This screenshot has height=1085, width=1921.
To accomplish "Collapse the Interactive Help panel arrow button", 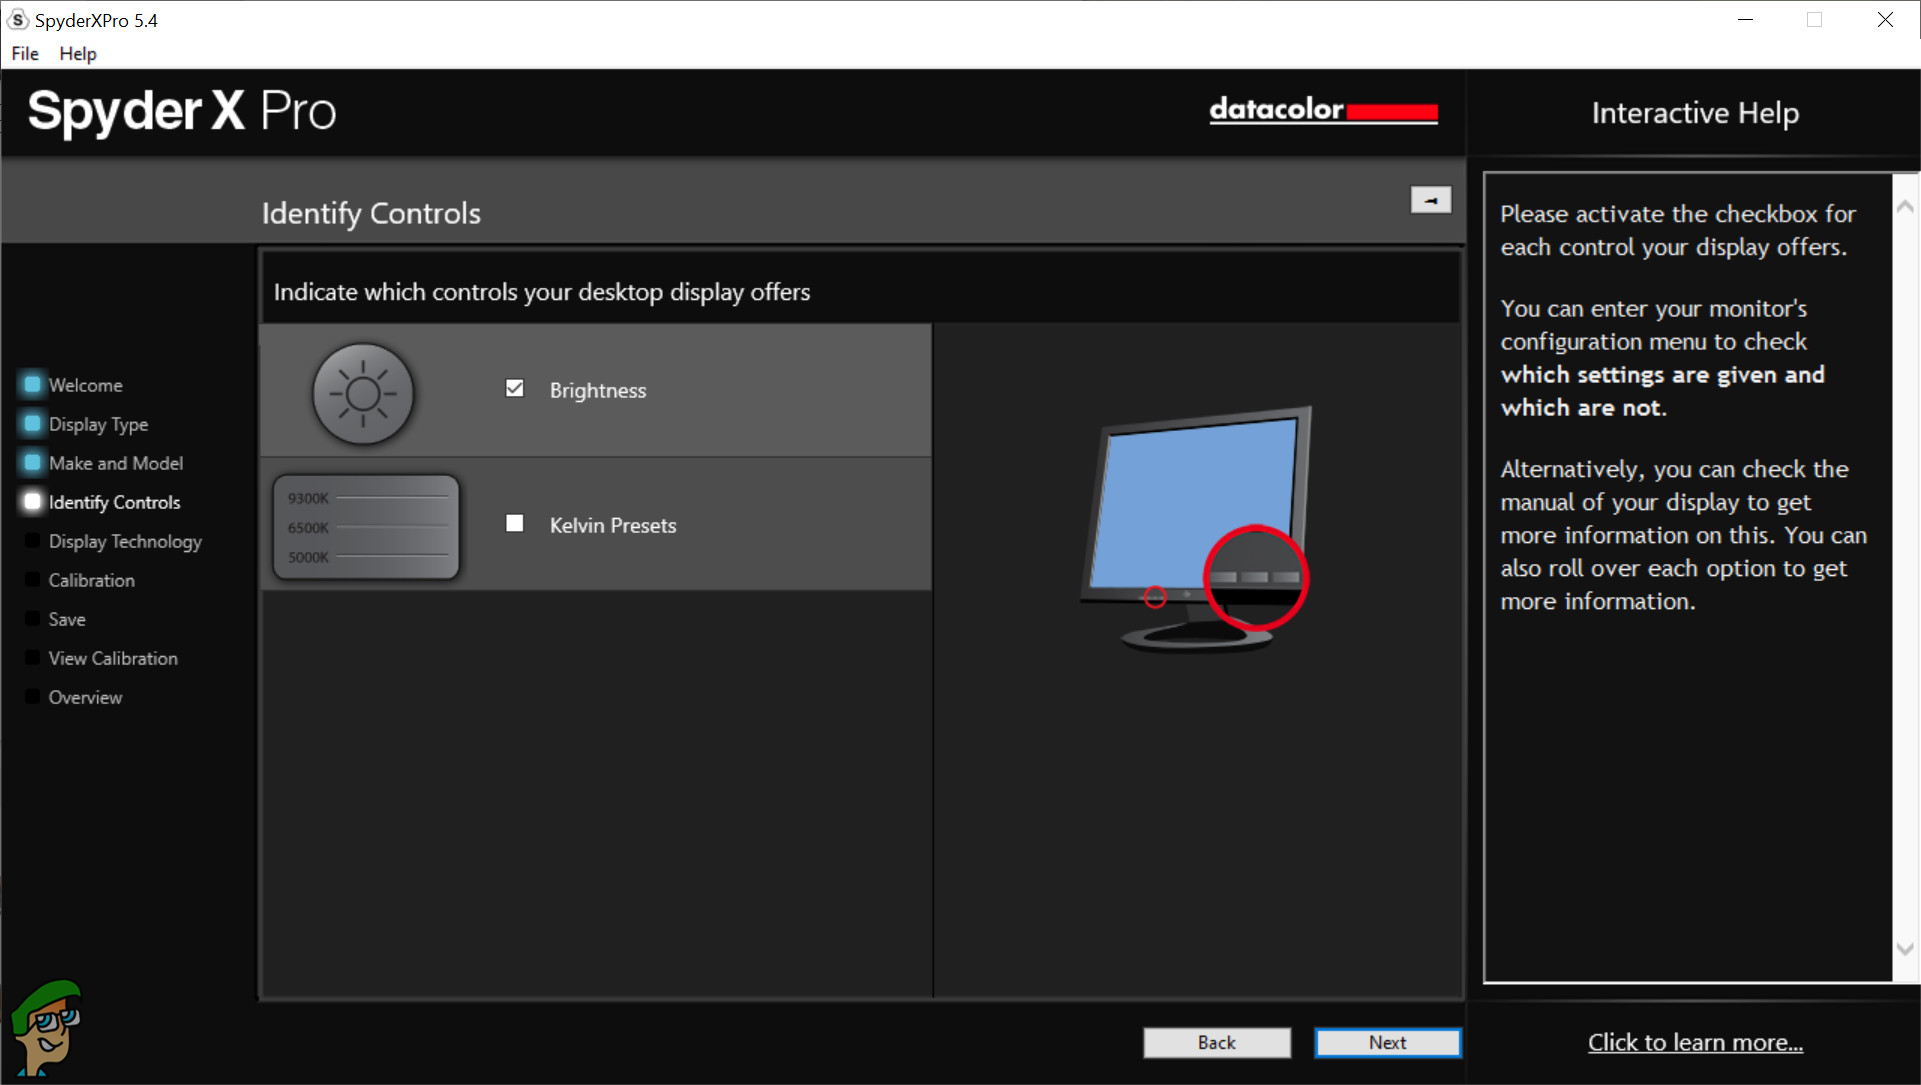I will (1430, 200).
